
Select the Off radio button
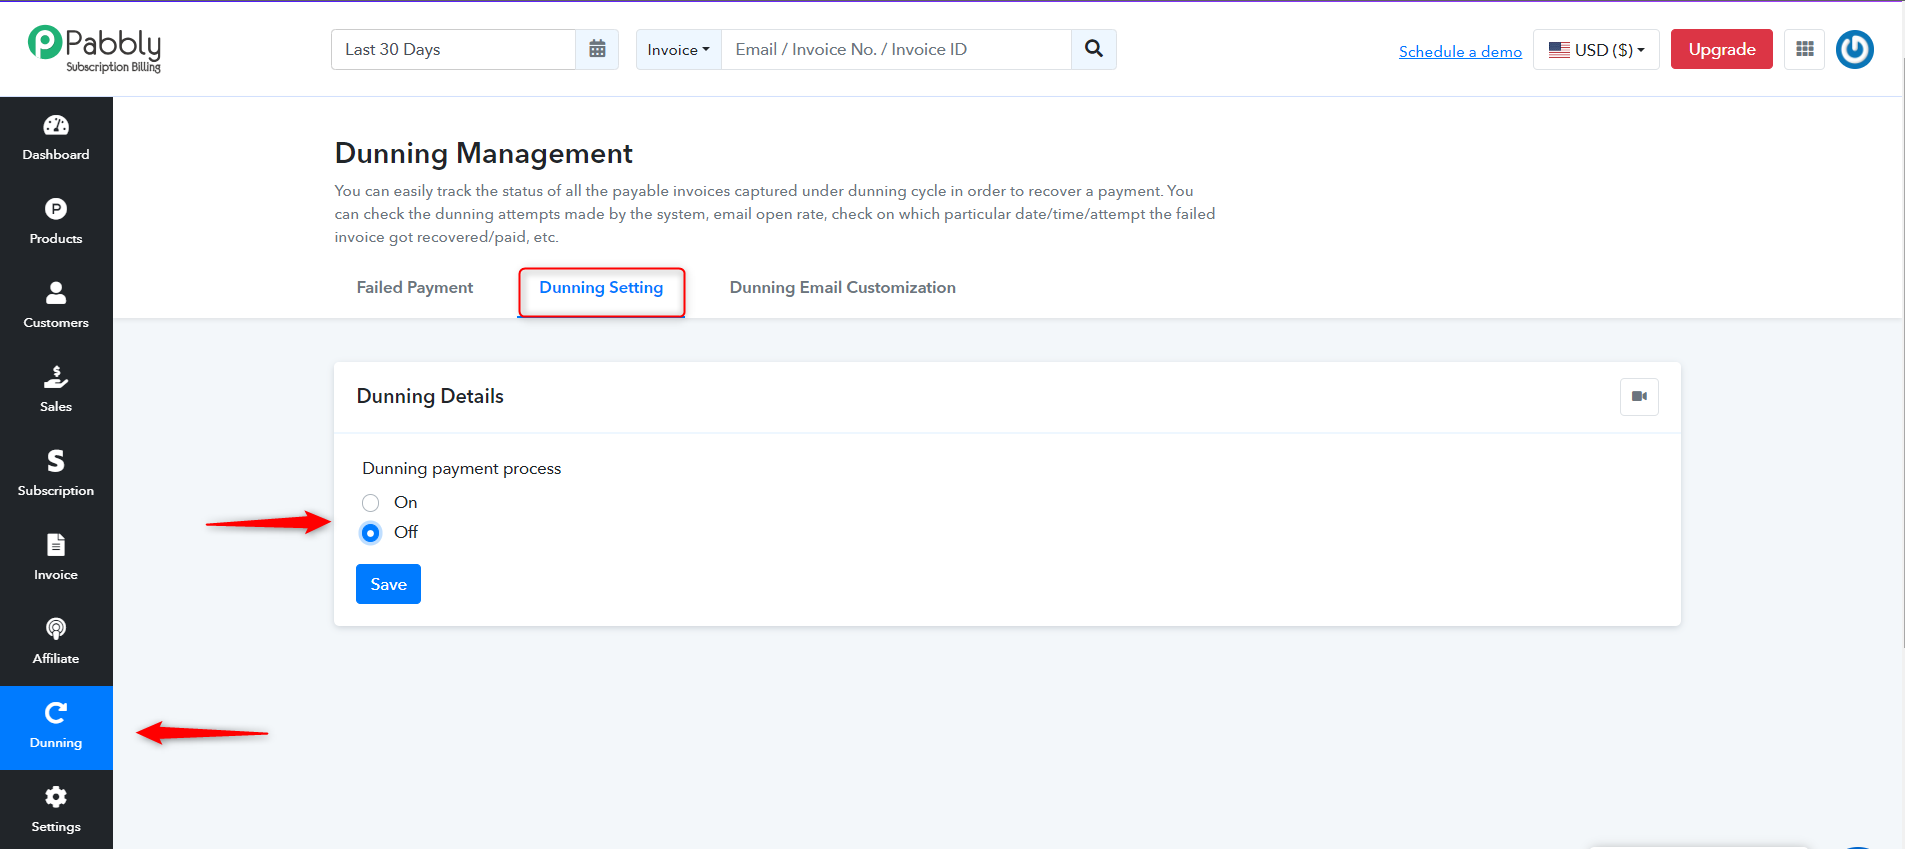click(371, 533)
